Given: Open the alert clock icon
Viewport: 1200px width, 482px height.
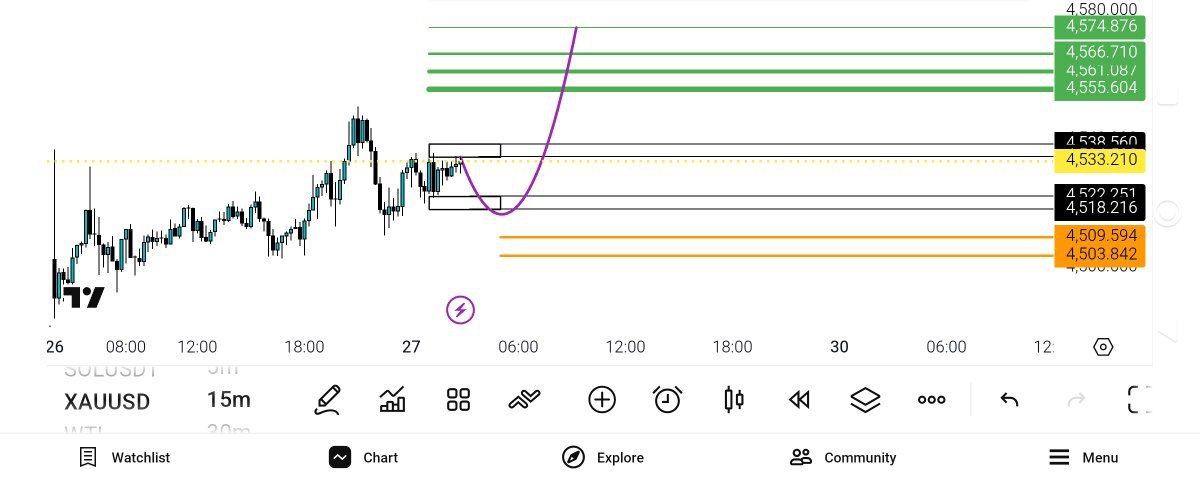Looking at the screenshot, I should tap(667, 400).
